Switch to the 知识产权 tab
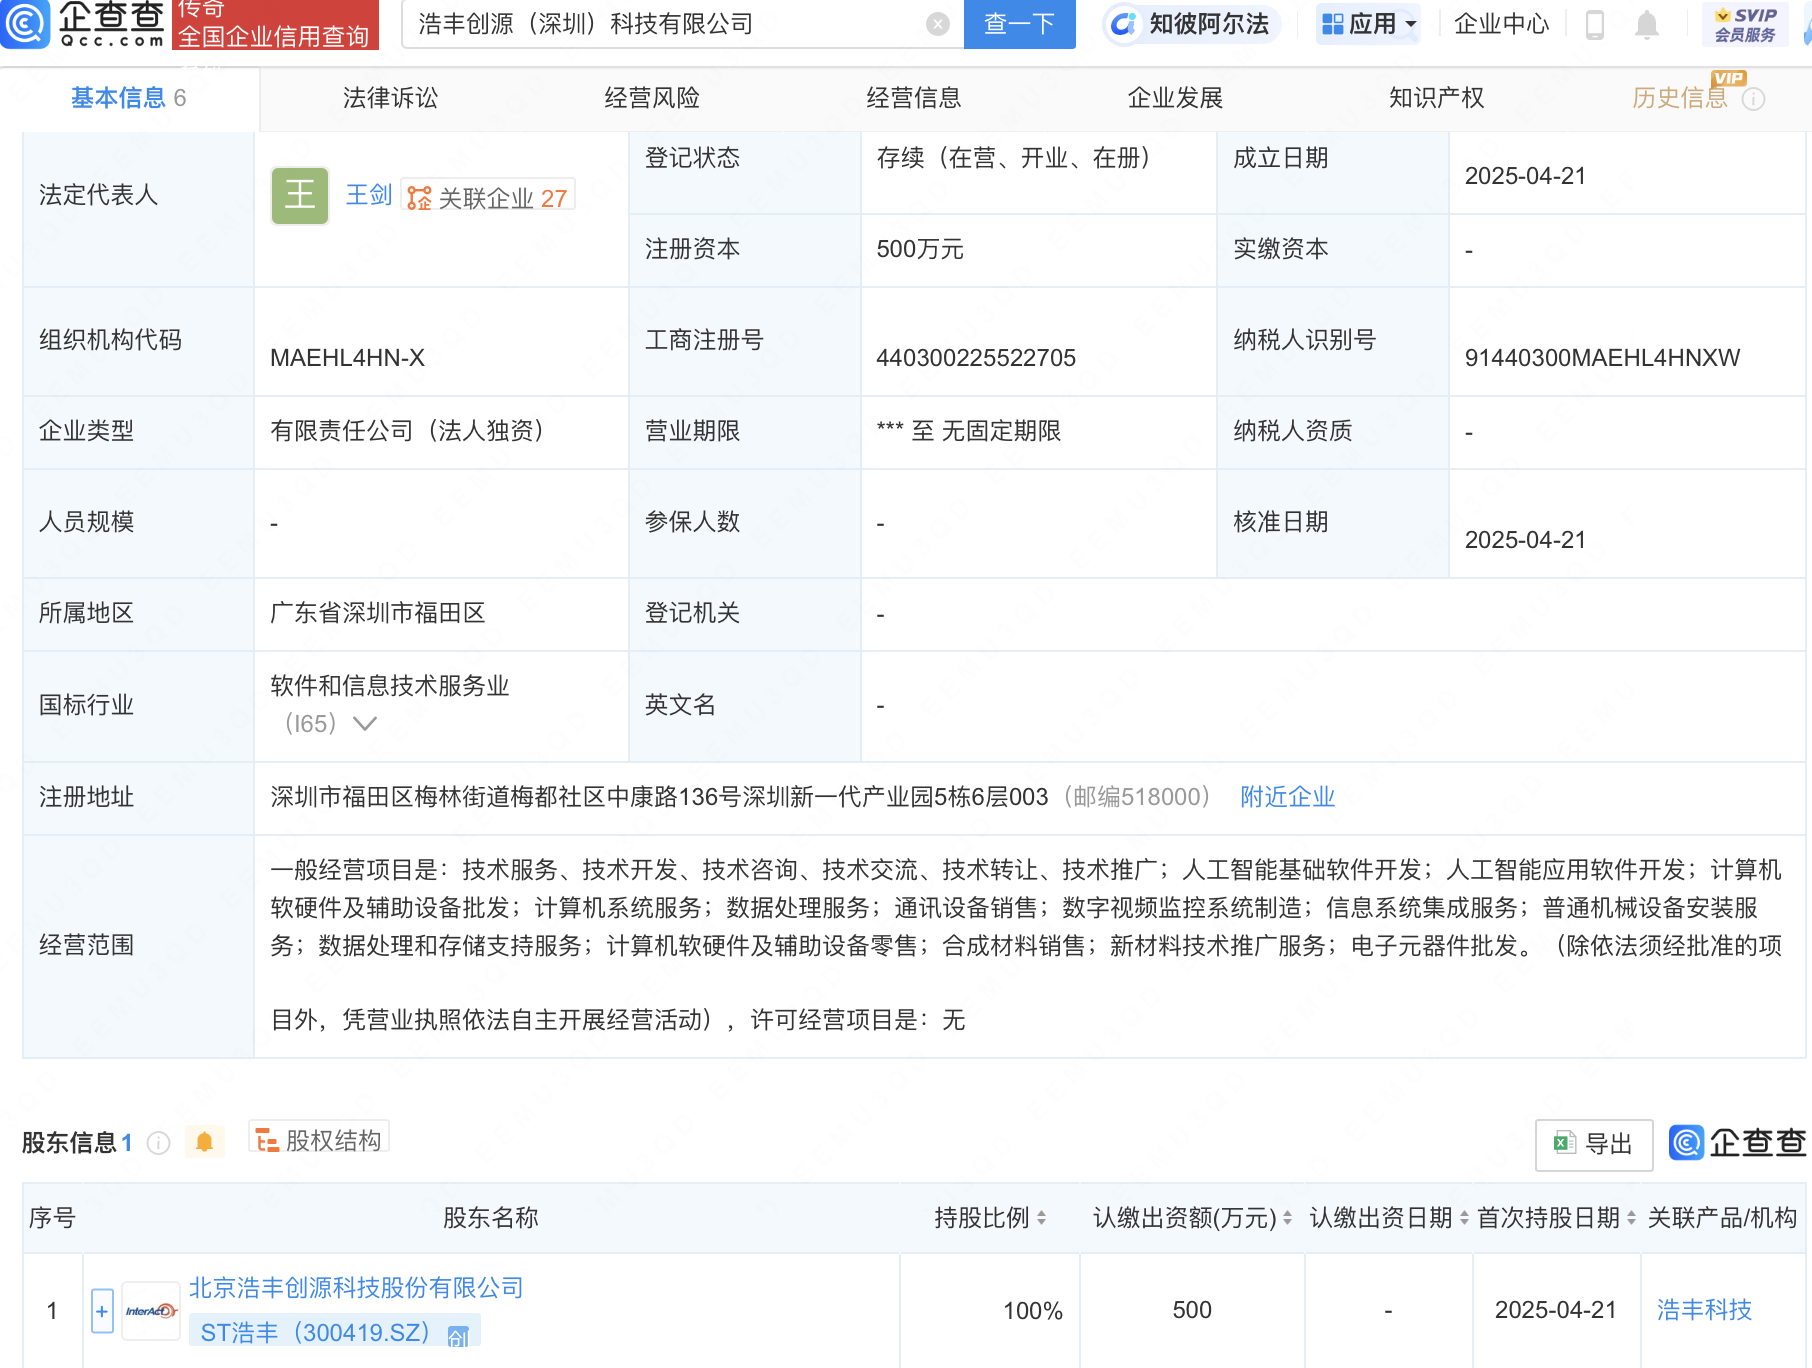 (x=1436, y=98)
